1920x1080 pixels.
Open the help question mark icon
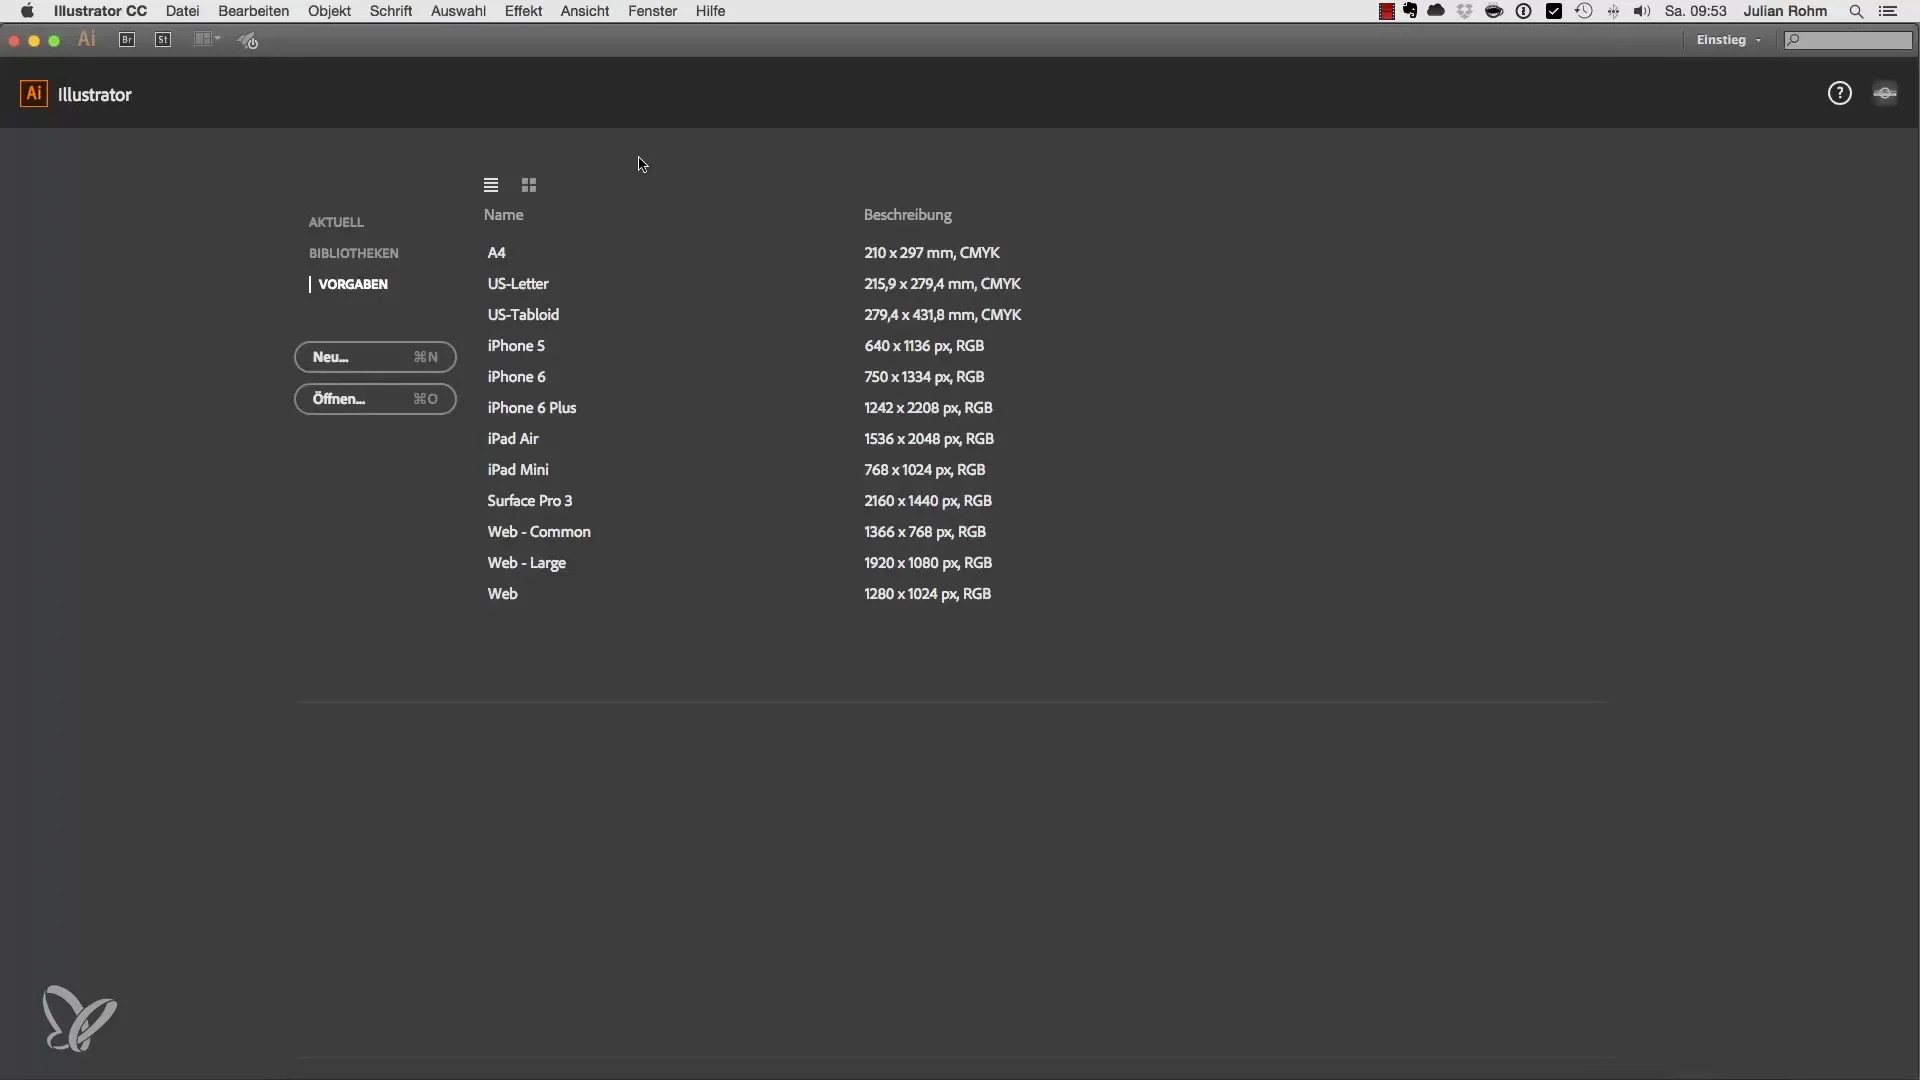(1840, 93)
